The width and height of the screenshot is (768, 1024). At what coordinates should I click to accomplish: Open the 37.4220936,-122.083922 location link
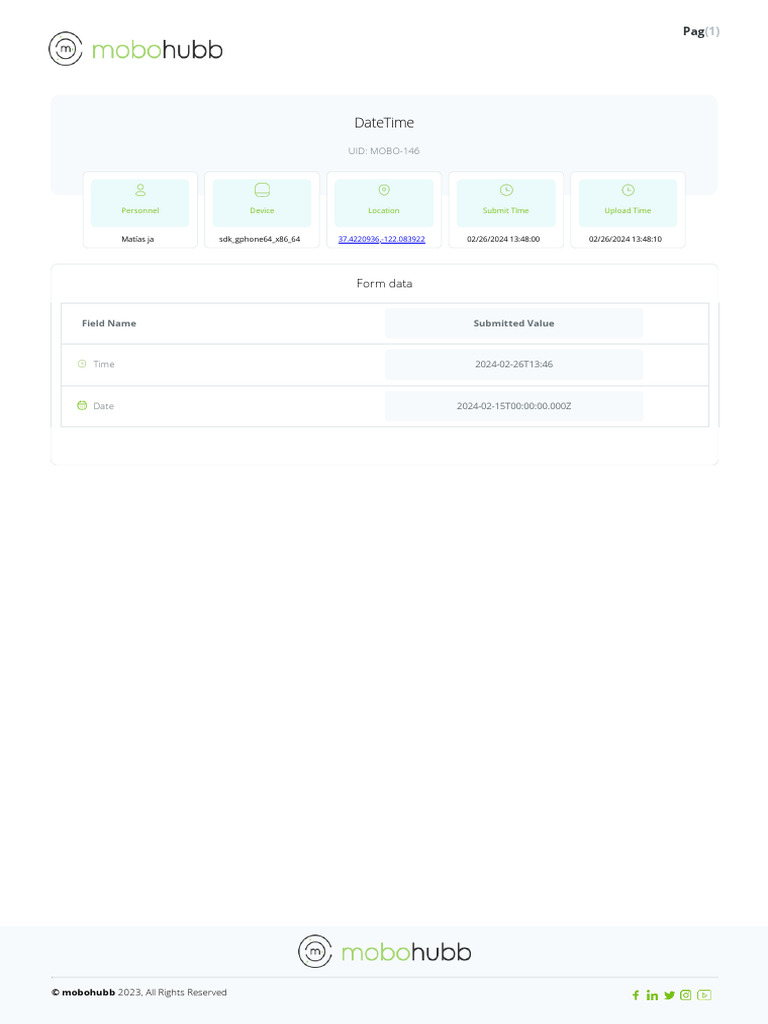coord(381,239)
